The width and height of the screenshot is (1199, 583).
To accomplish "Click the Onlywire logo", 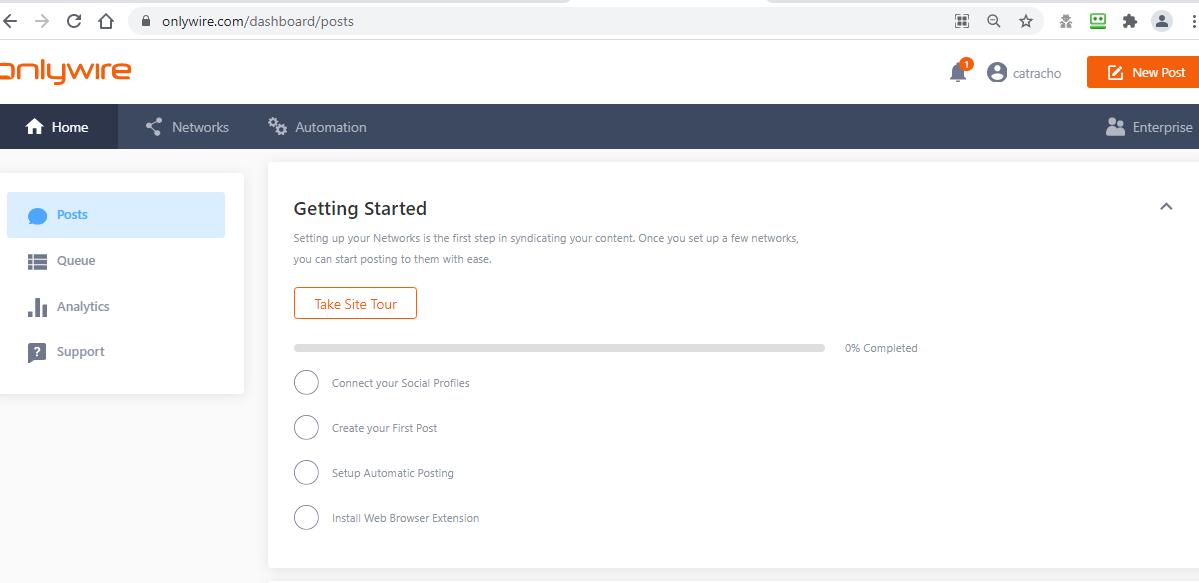I will click(x=64, y=72).
